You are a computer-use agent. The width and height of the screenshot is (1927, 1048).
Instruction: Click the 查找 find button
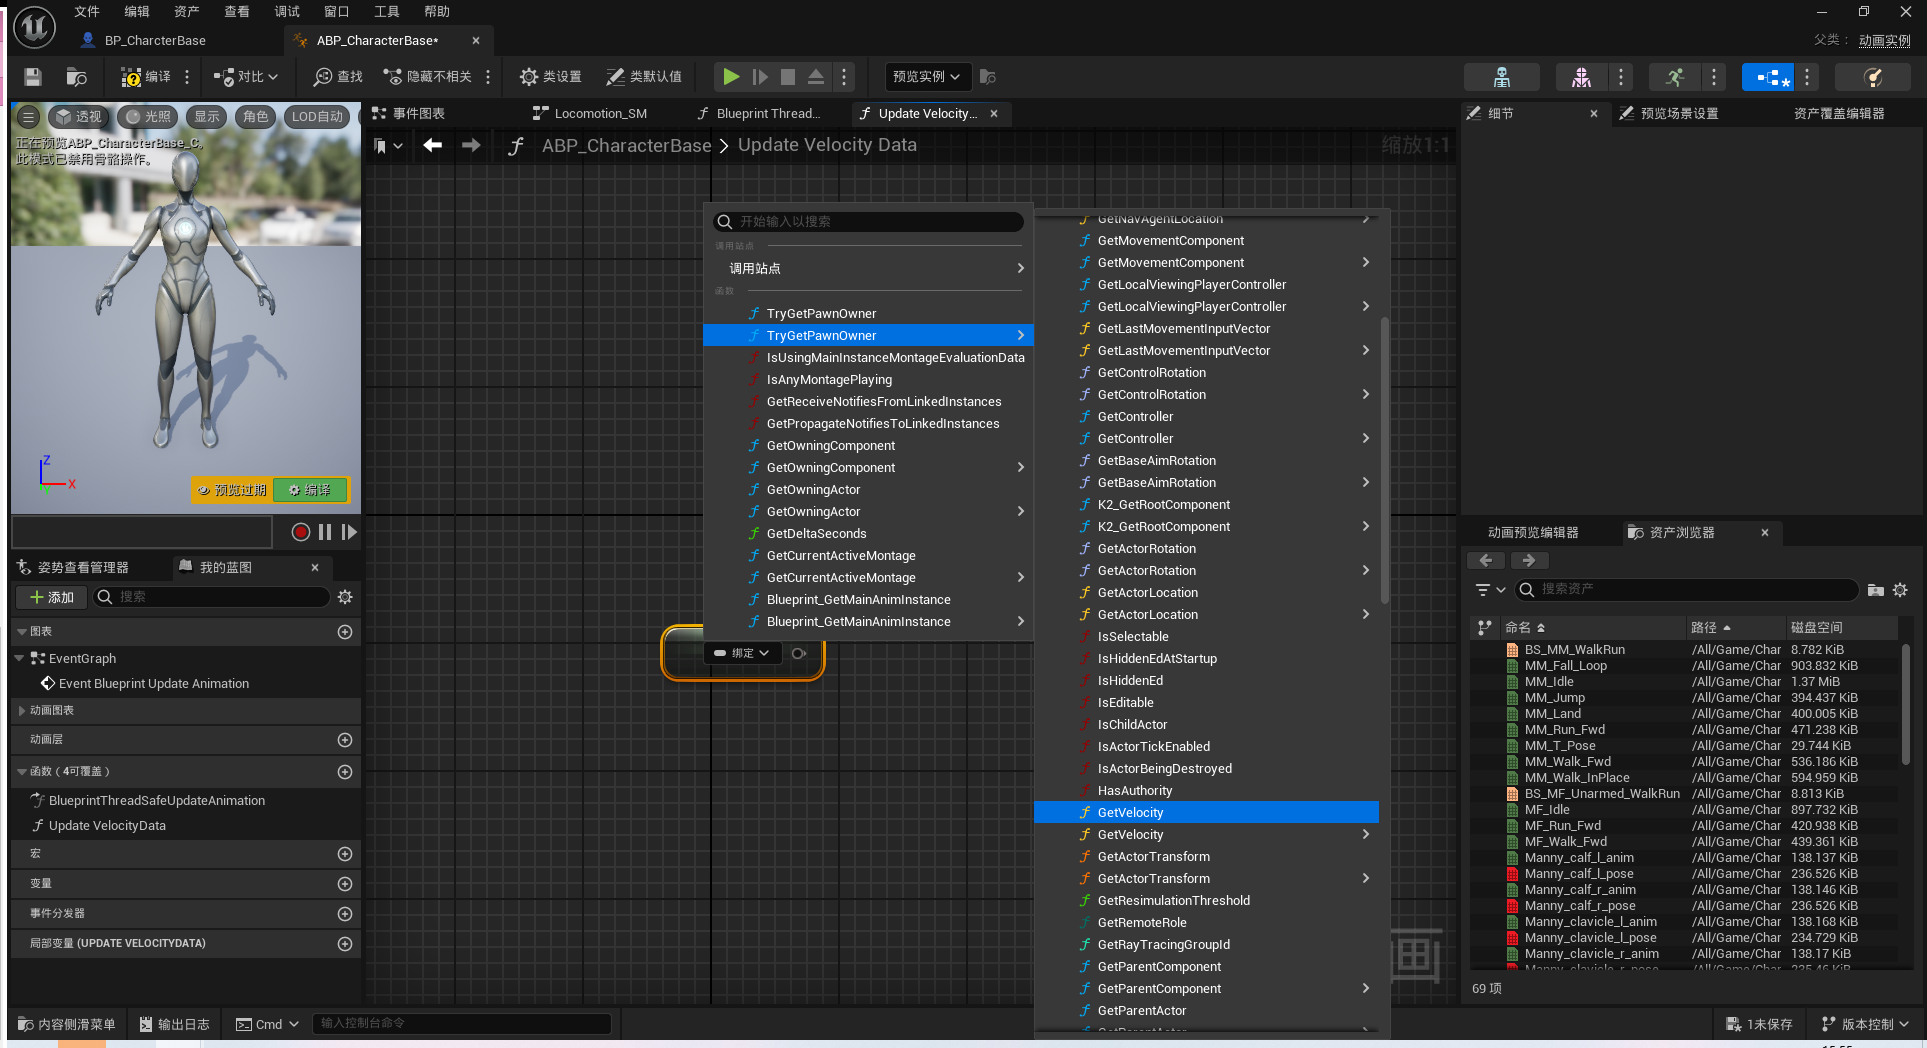pos(339,77)
